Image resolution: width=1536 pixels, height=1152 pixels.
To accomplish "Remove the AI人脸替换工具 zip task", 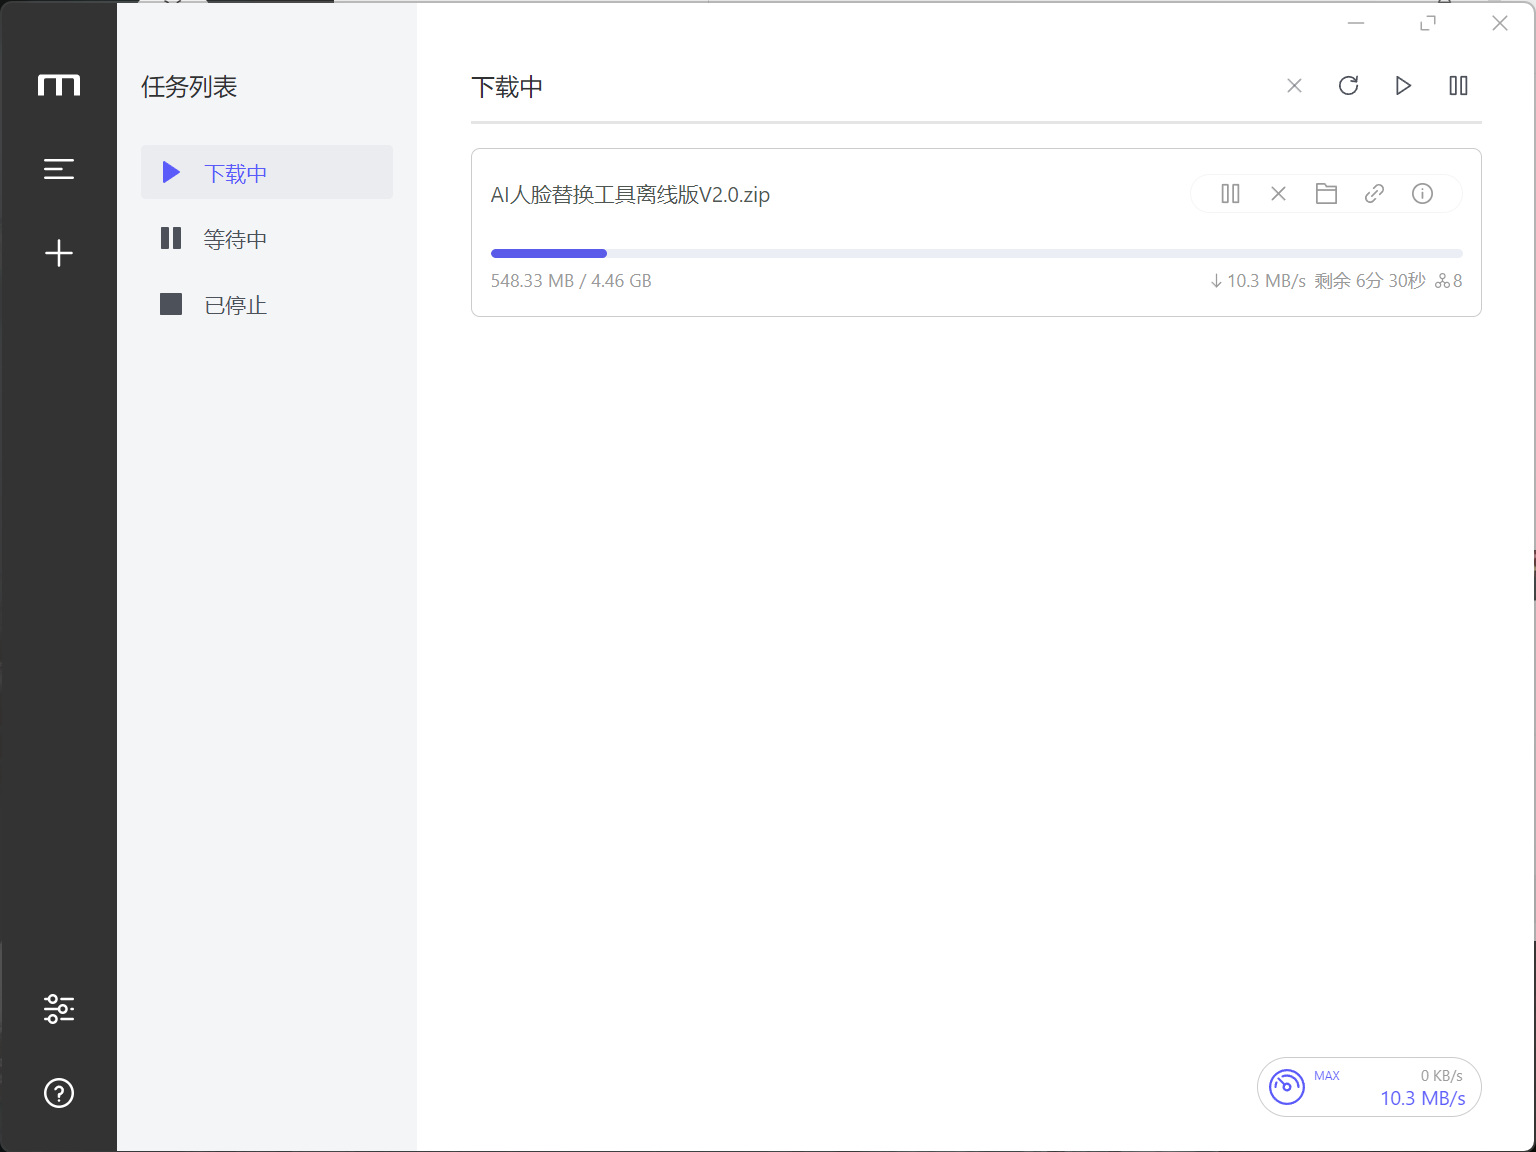I will pyautogui.click(x=1278, y=194).
